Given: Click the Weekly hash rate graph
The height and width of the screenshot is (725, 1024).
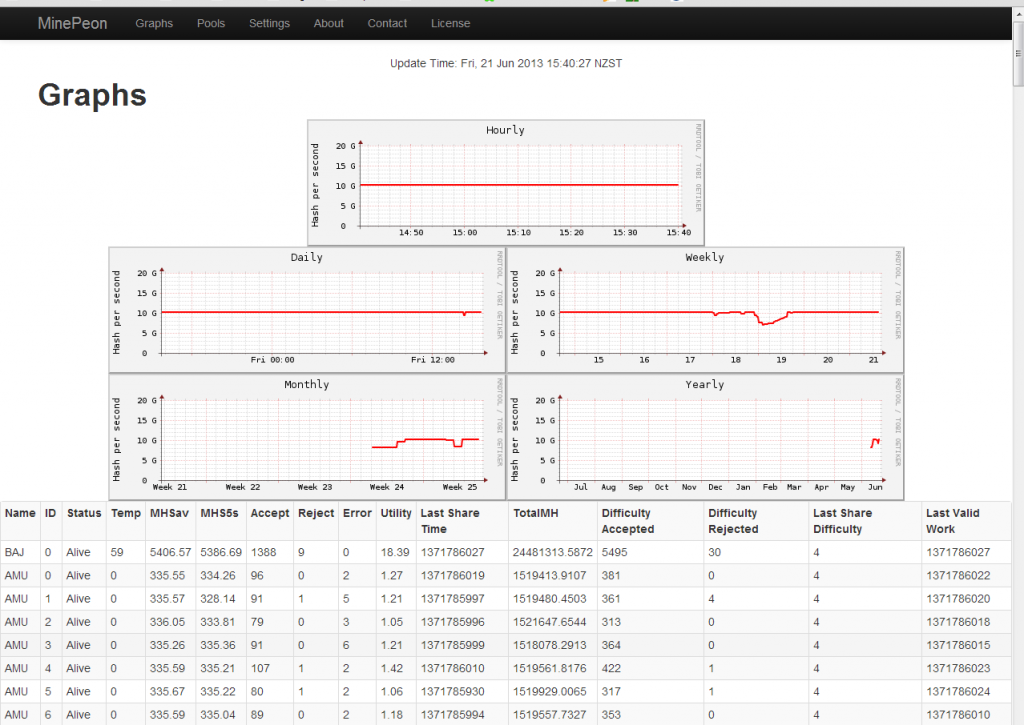Looking at the screenshot, I should point(705,310).
